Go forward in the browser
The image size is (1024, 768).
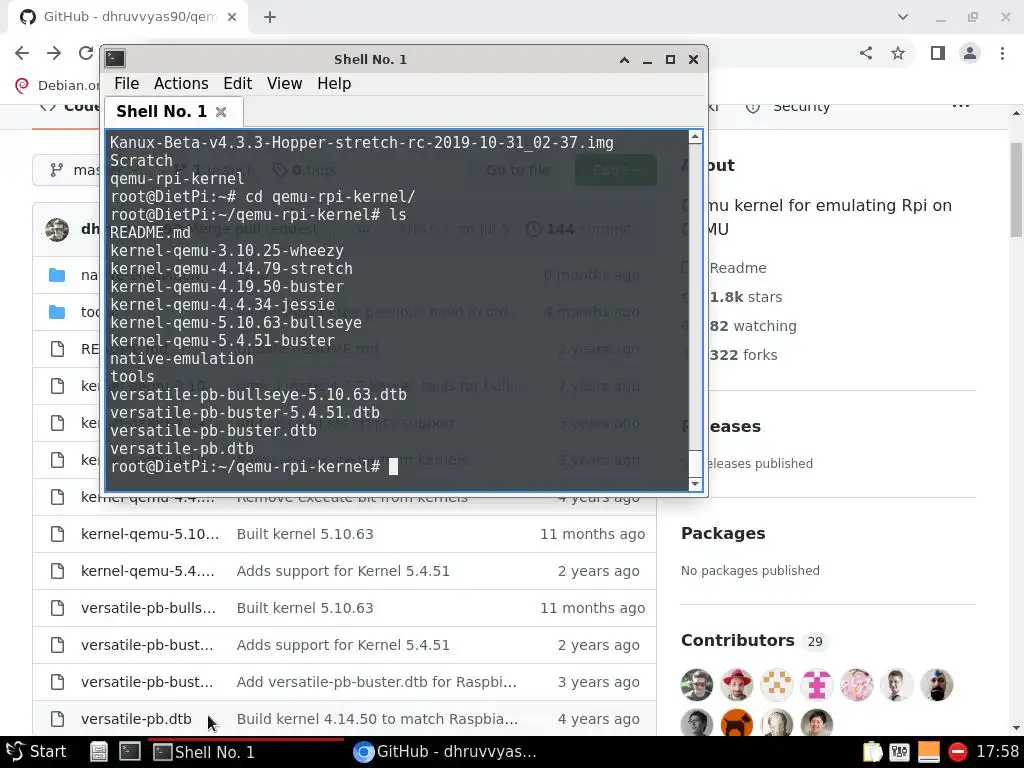[54, 53]
